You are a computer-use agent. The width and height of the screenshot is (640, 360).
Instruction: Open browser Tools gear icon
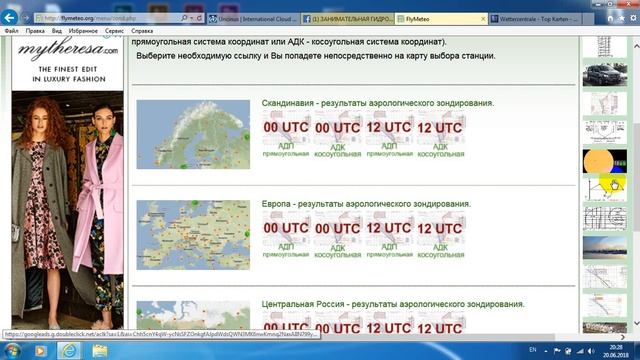[x=633, y=18]
